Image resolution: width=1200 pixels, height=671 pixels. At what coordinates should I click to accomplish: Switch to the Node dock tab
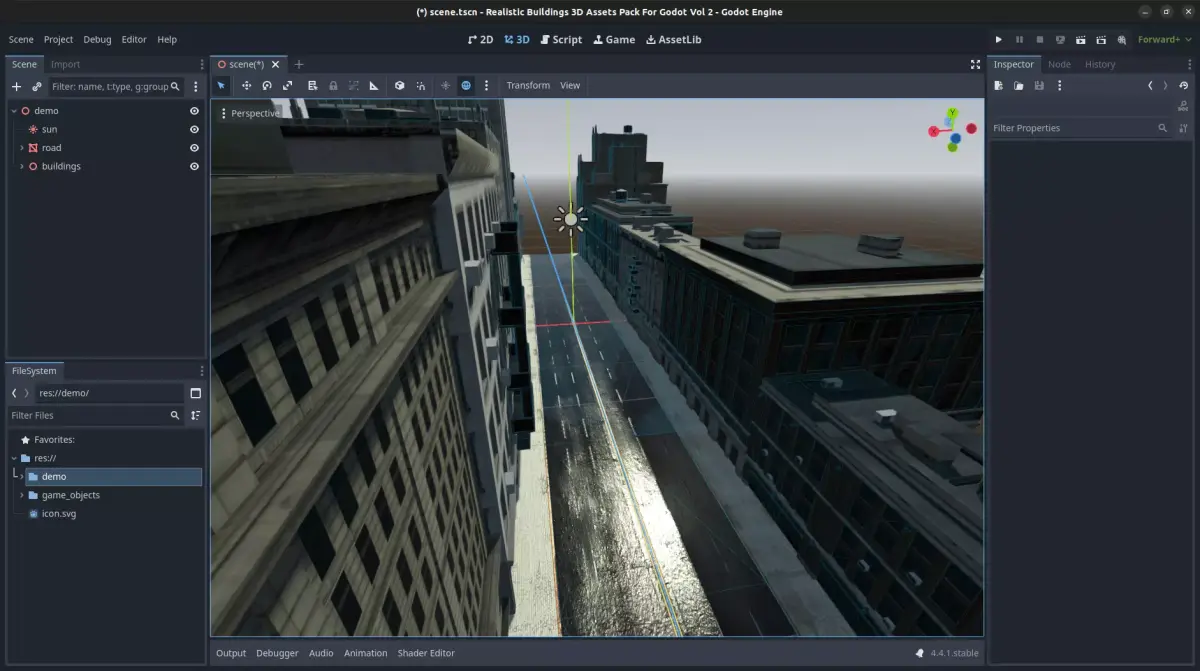pos(1059,64)
